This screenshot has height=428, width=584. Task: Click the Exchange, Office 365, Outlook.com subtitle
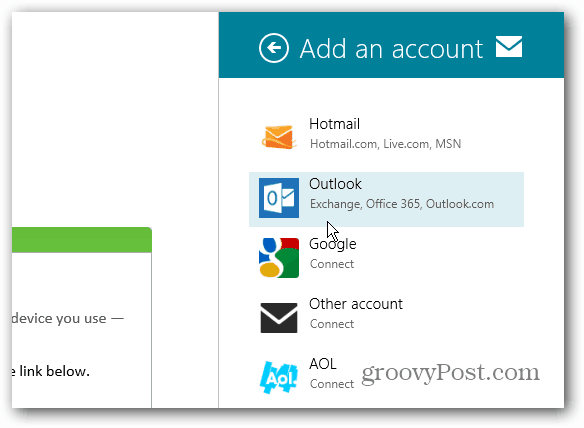coord(402,204)
